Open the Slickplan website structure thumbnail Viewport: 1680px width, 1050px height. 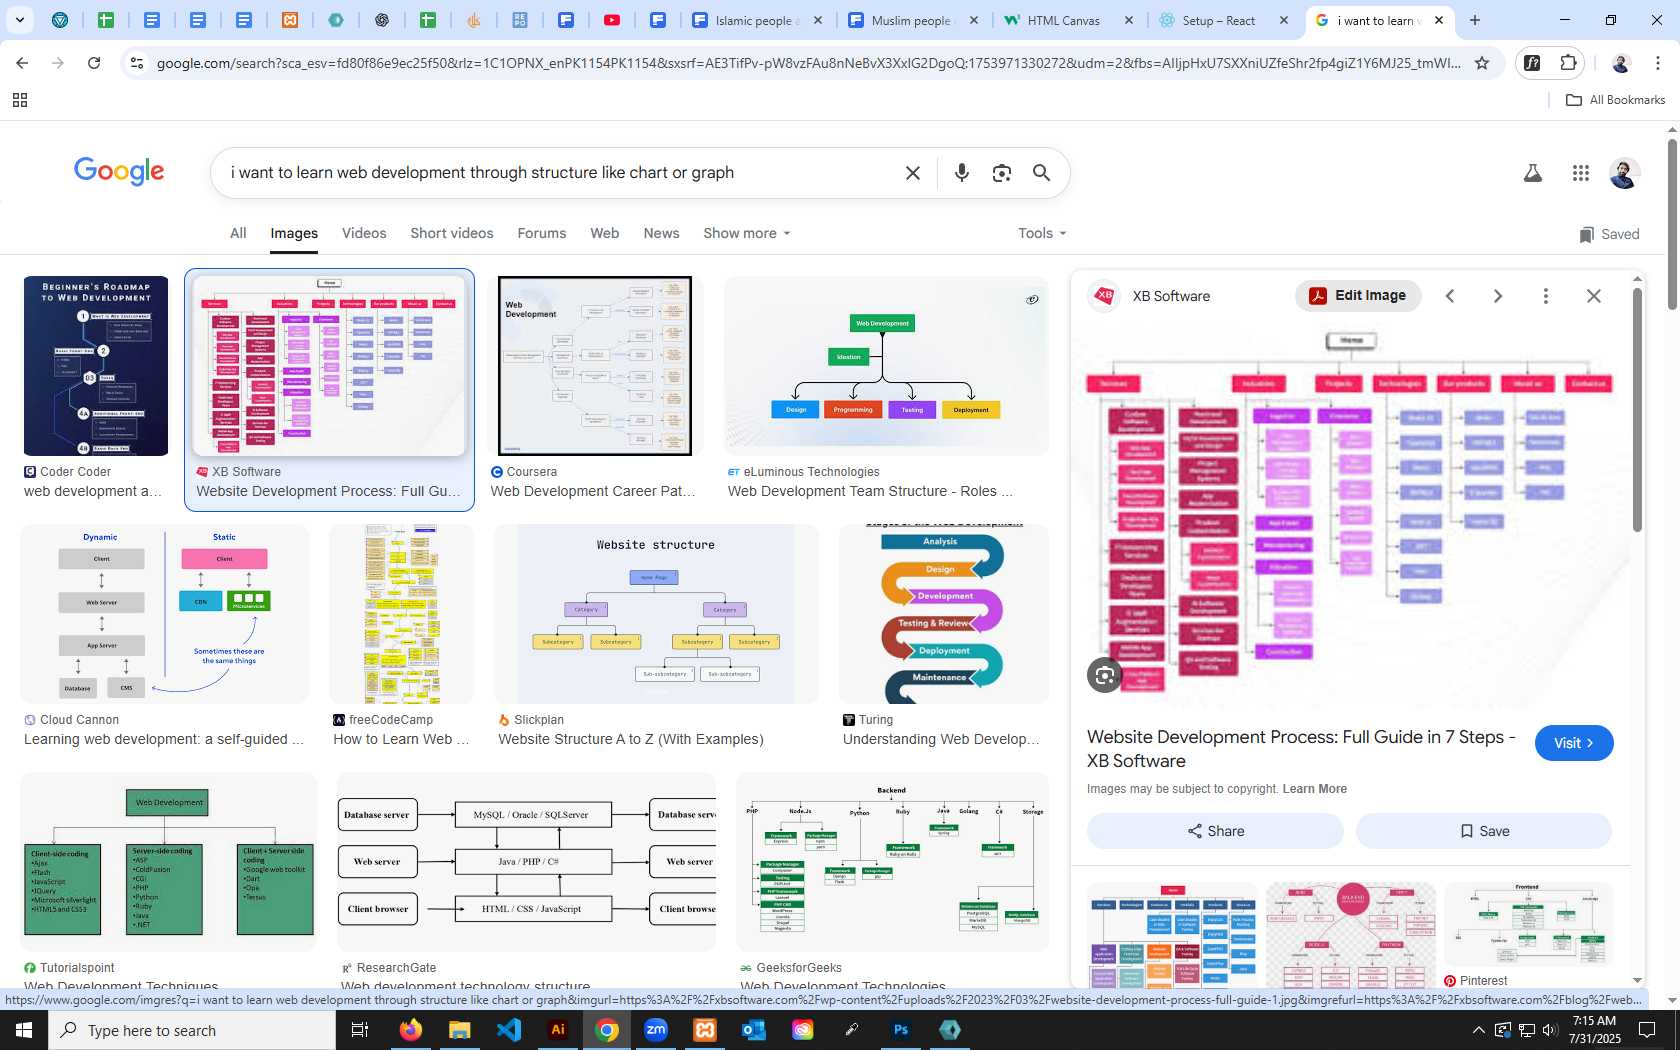tap(656, 614)
